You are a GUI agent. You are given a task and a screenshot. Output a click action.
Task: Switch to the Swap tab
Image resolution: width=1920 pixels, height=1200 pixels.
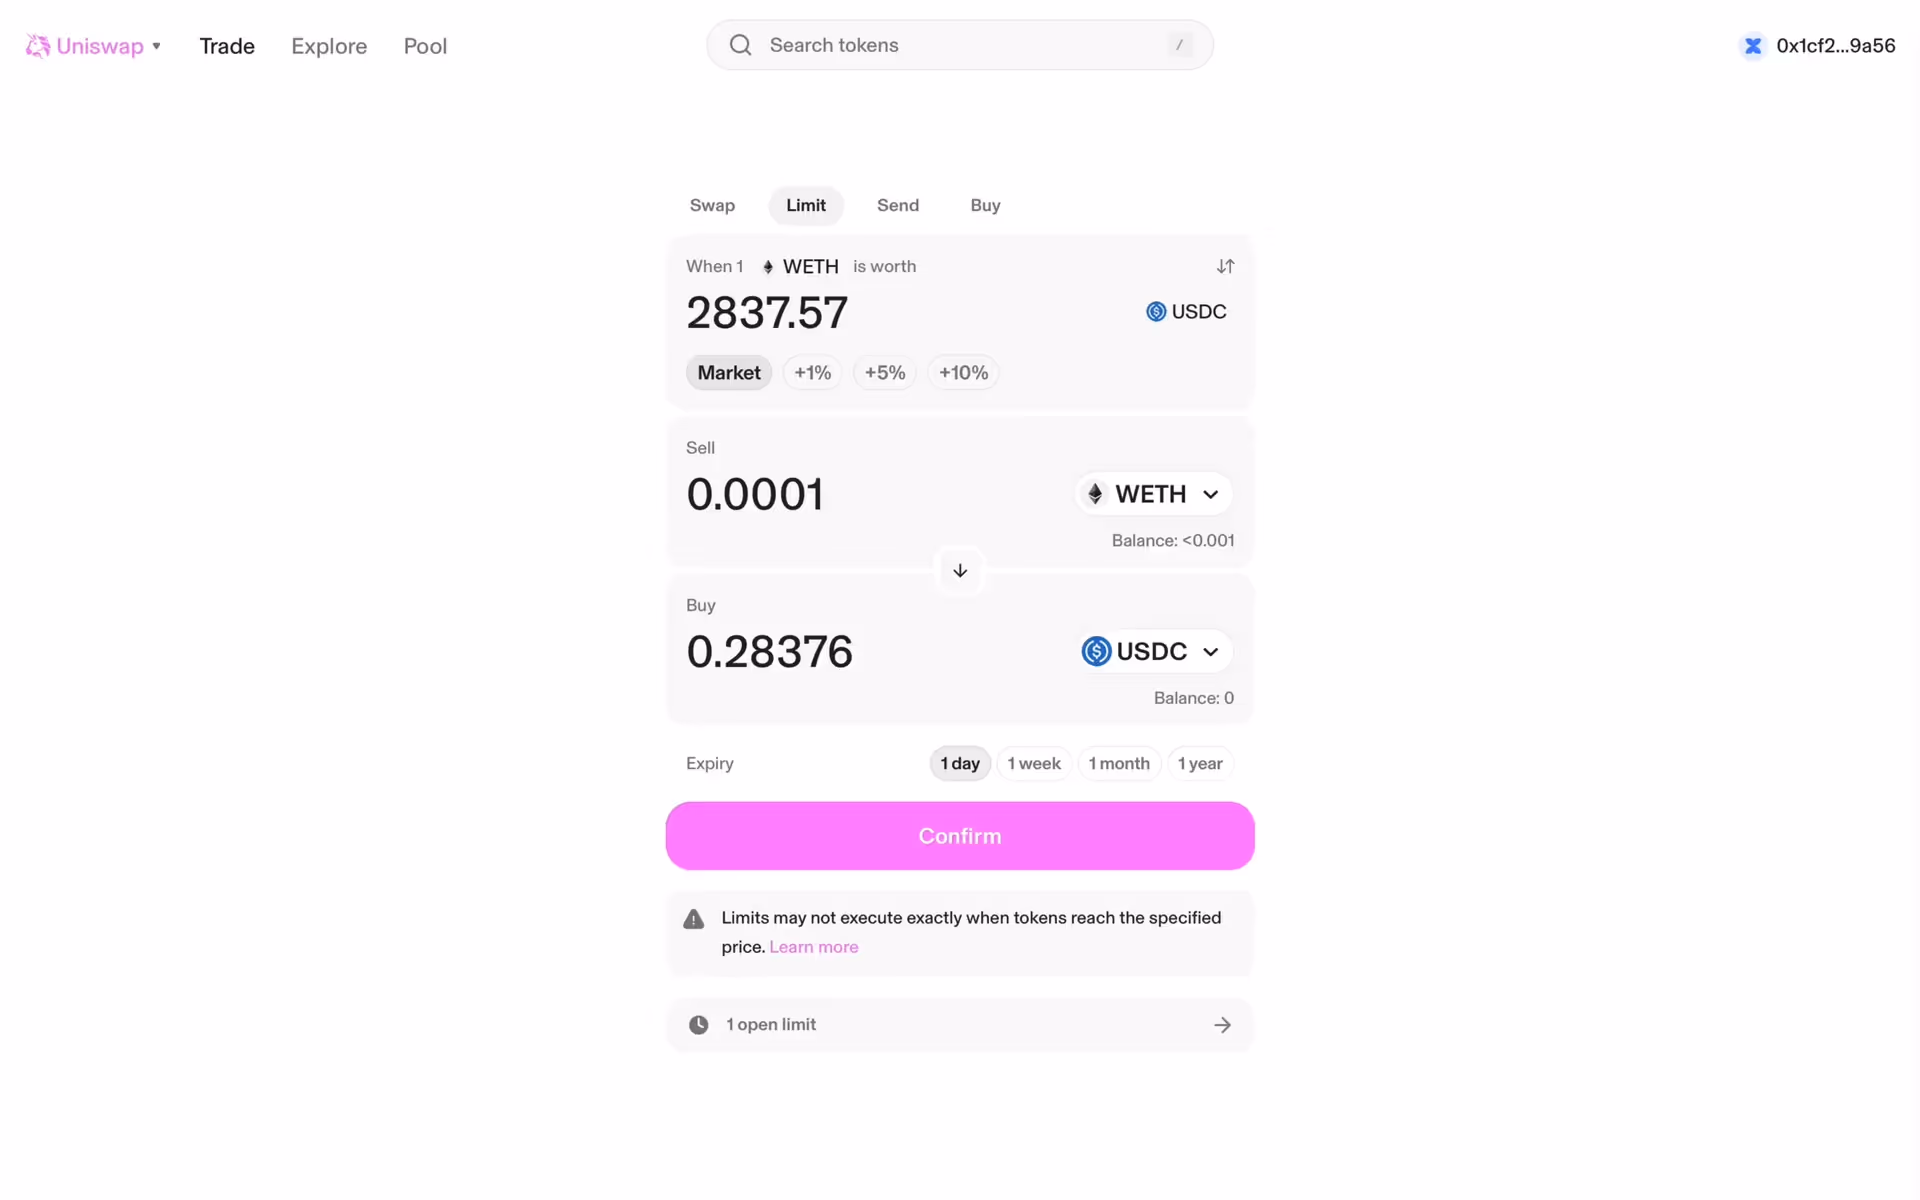pos(712,205)
